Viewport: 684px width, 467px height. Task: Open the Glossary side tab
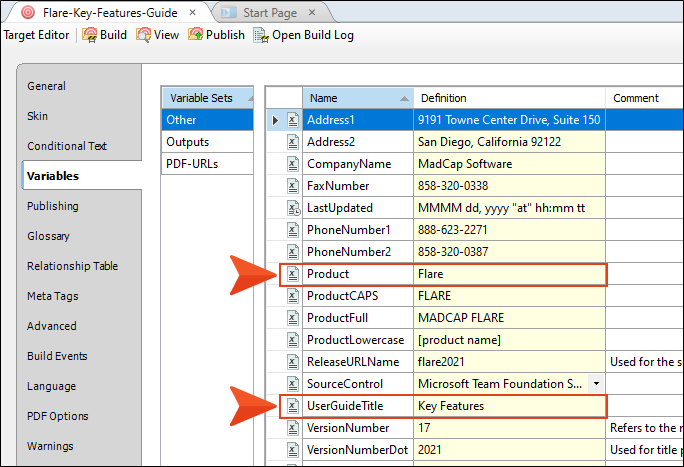coord(48,236)
